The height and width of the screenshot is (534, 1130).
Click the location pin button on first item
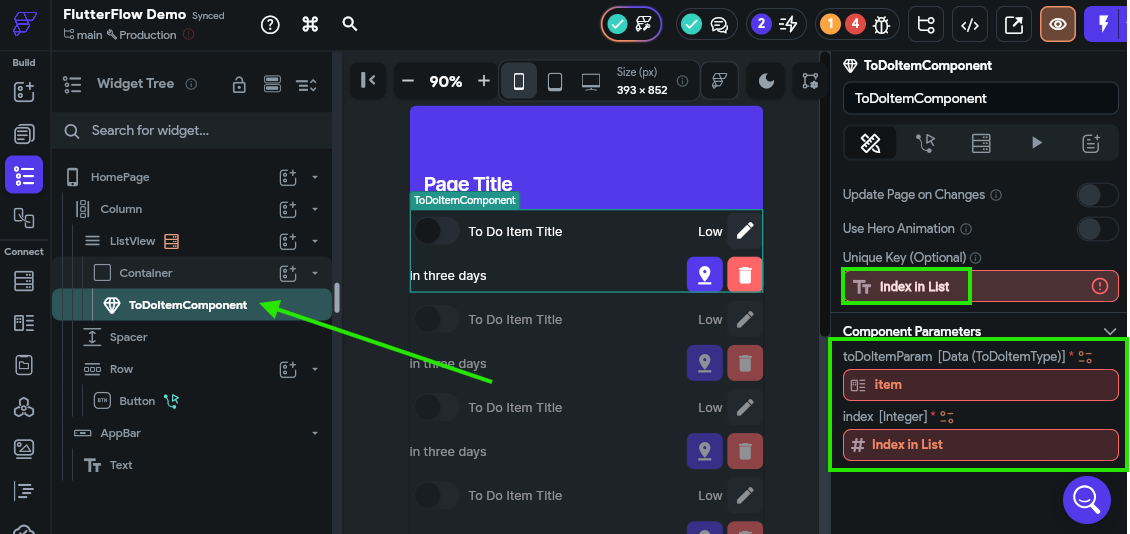pos(704,275)
